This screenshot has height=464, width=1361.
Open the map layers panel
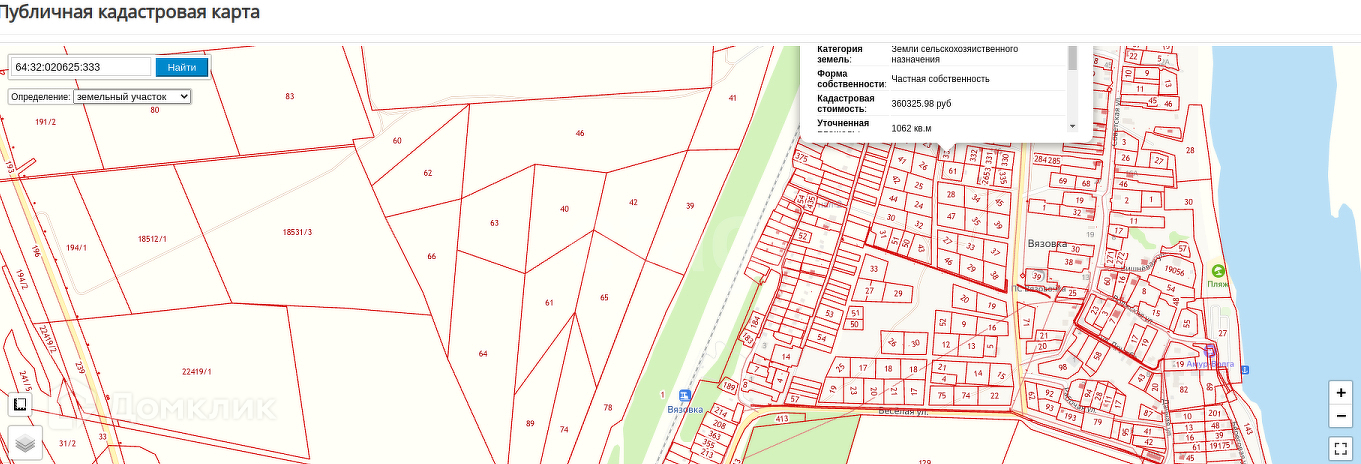click(x=26, y=442)
